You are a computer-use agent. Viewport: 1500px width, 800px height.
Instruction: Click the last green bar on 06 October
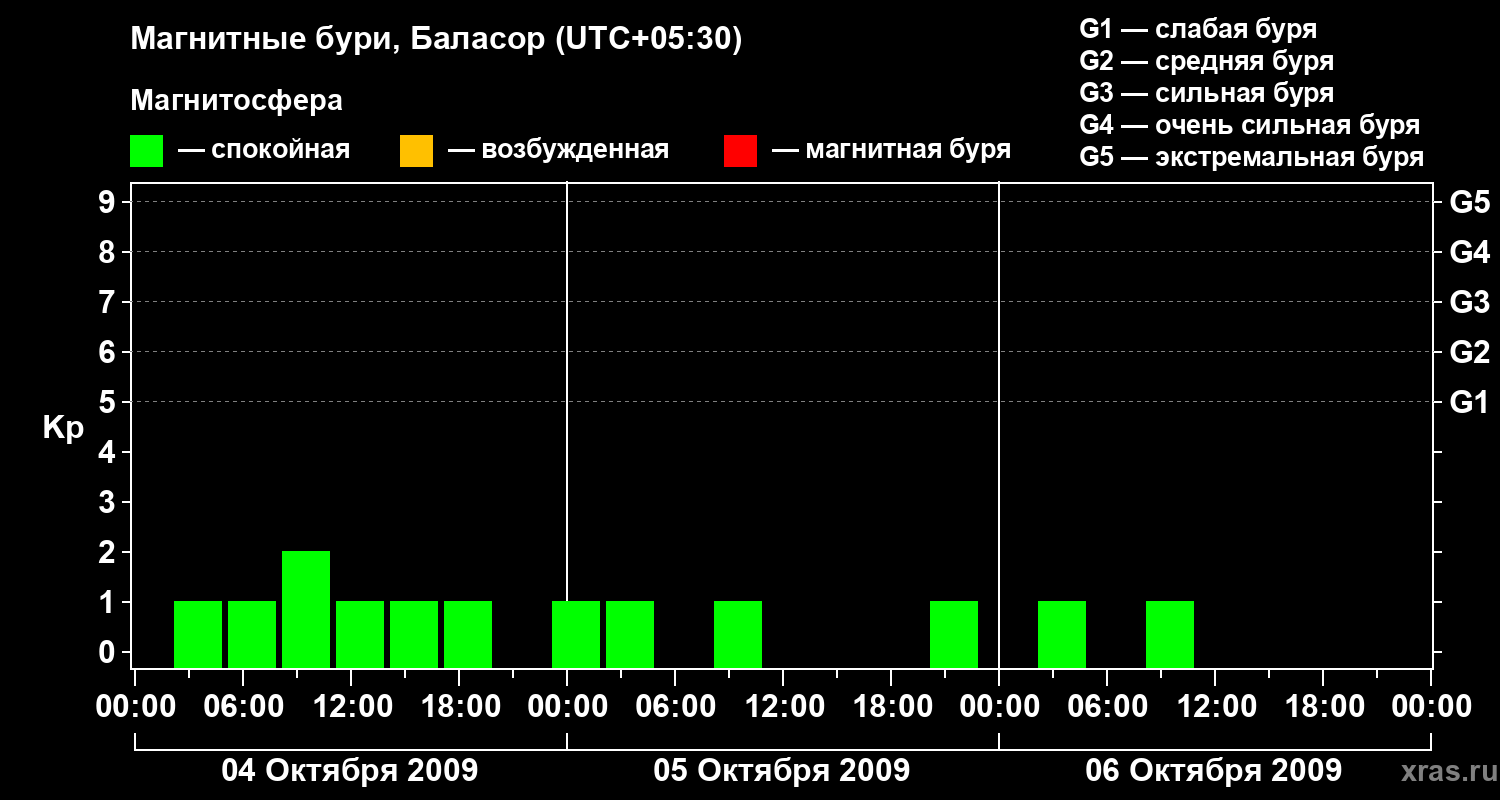1170,634
